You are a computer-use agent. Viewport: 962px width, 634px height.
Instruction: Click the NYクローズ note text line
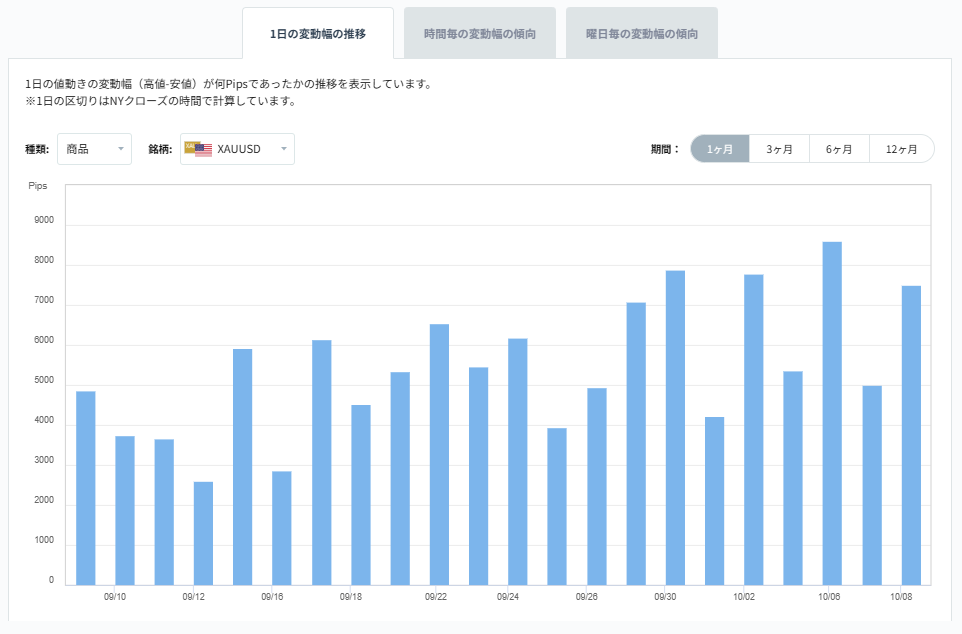161,101
